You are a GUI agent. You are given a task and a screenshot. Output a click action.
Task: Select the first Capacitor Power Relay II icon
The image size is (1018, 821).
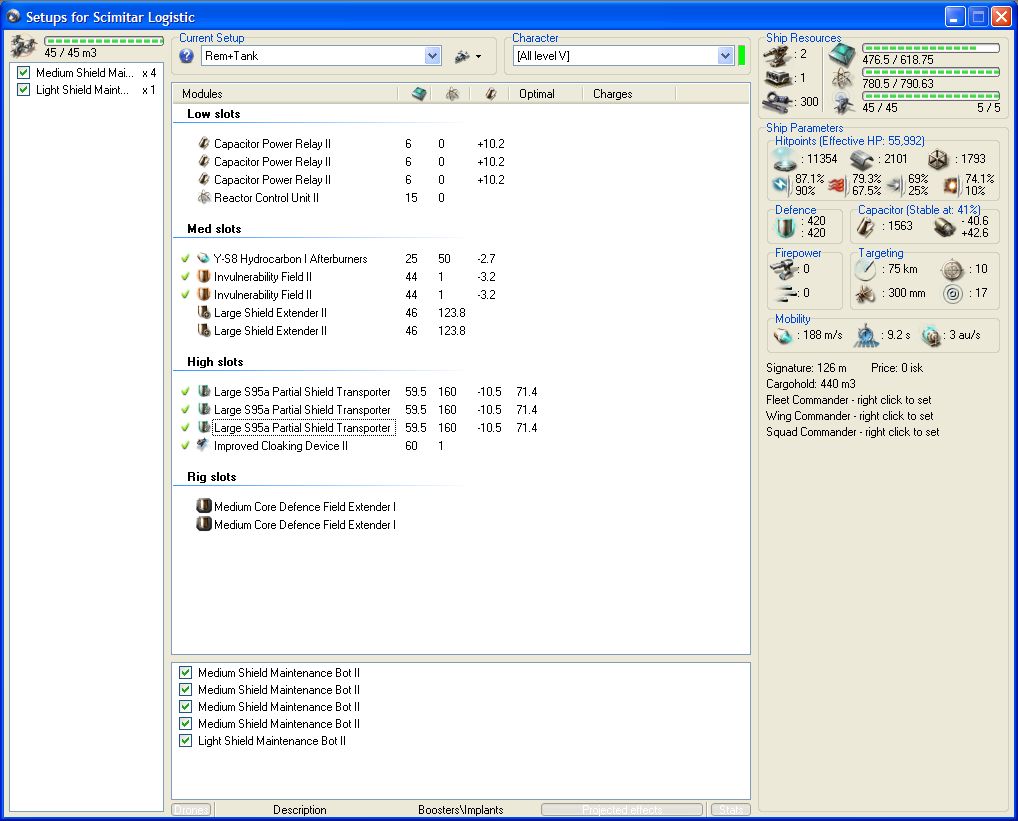click(x=204, y=143)
